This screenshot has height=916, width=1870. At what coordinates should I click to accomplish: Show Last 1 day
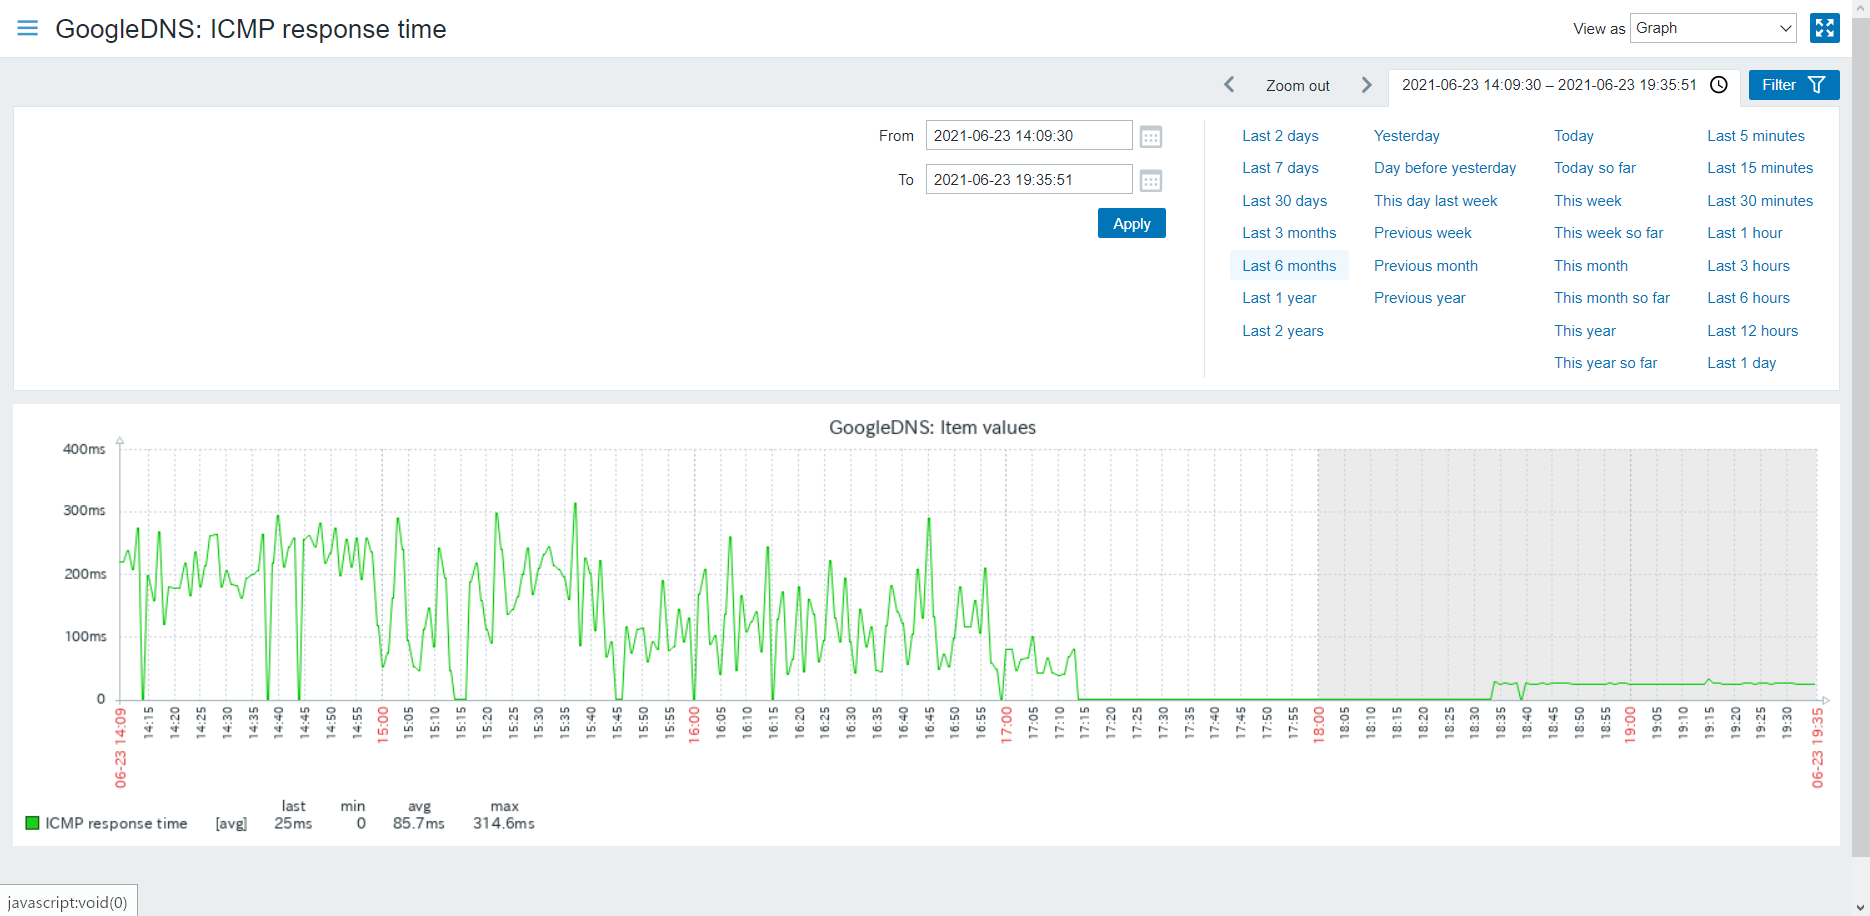click(x=1742, y=363)
